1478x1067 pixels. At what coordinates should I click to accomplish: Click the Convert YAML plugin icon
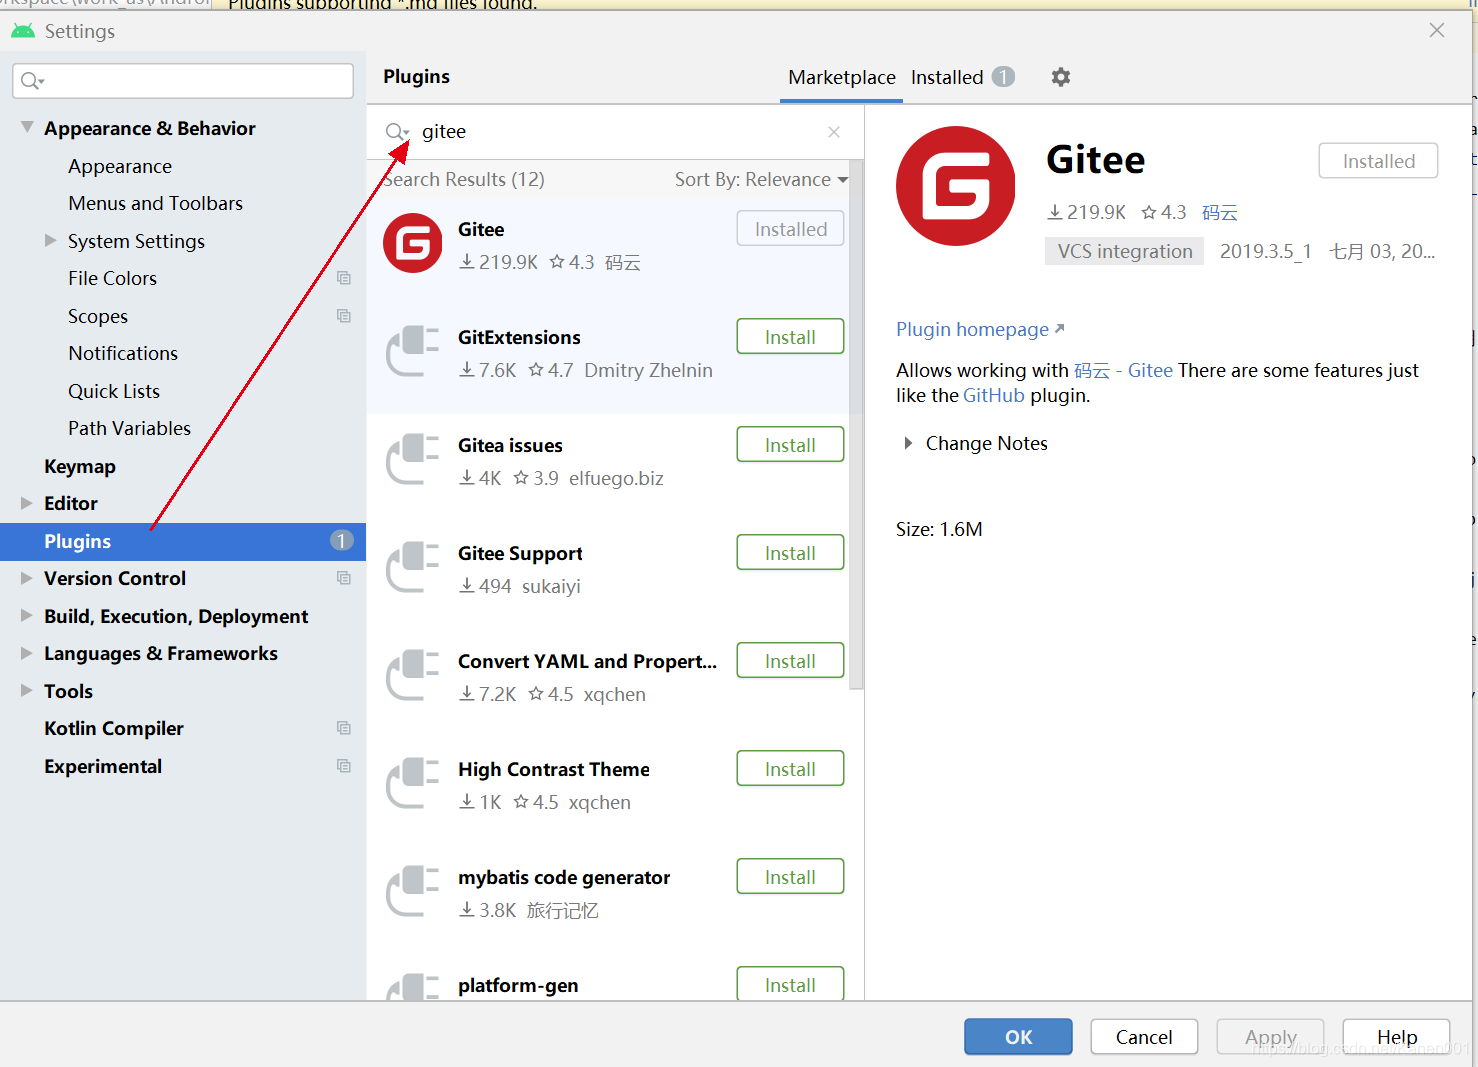click(x=413, y=675)
